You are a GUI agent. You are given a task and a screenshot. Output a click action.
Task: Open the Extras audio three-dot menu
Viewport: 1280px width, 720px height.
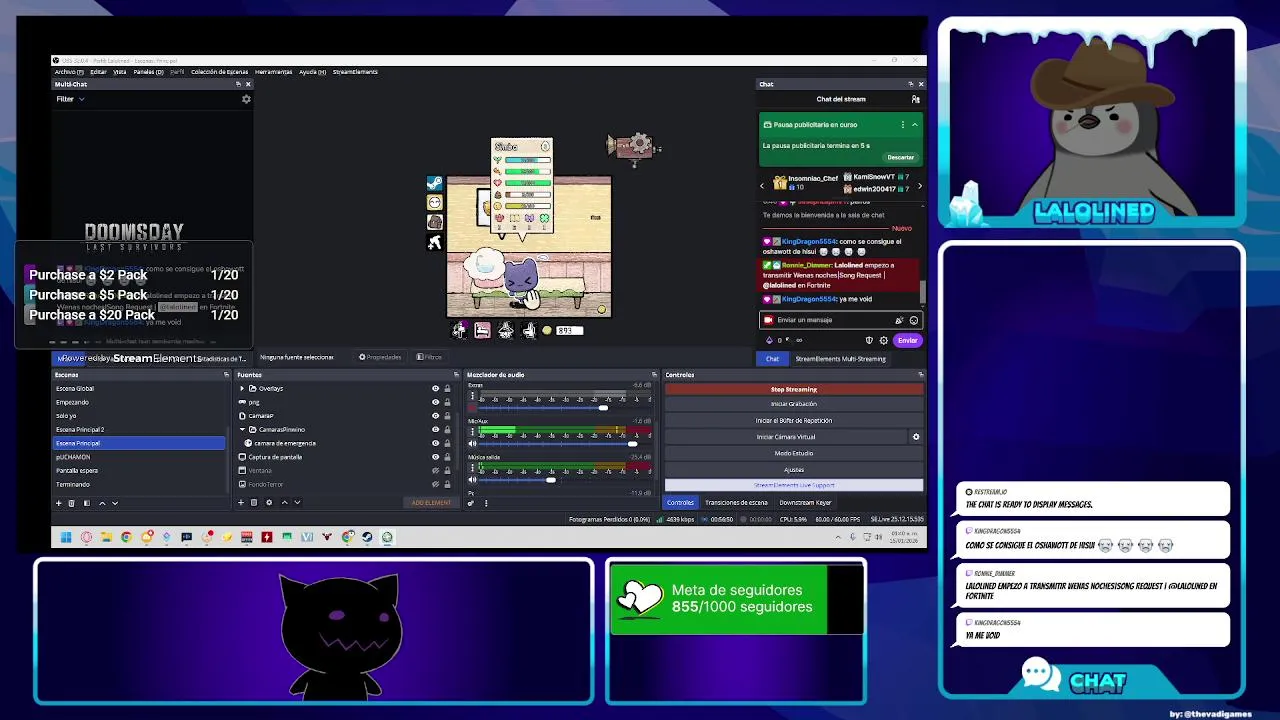click(472, 396)
